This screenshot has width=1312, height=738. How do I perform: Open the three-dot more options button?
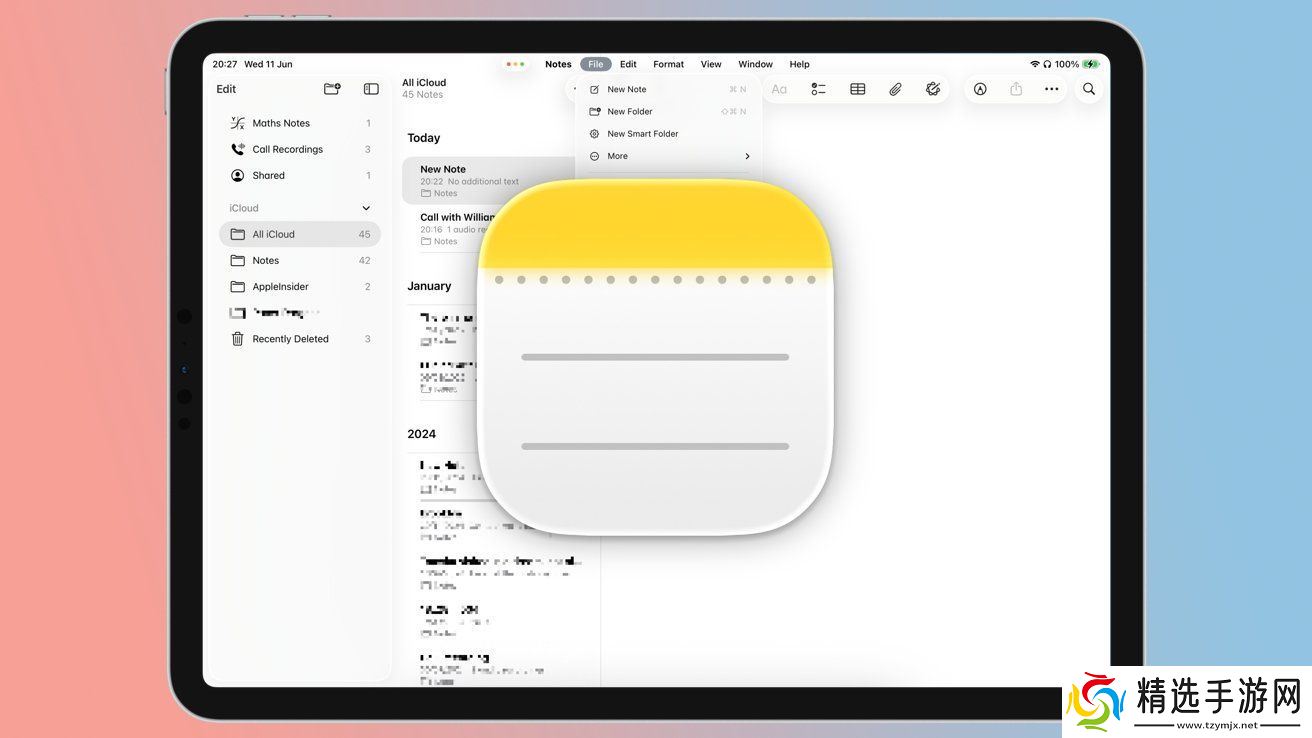[x=1051, y=89]
